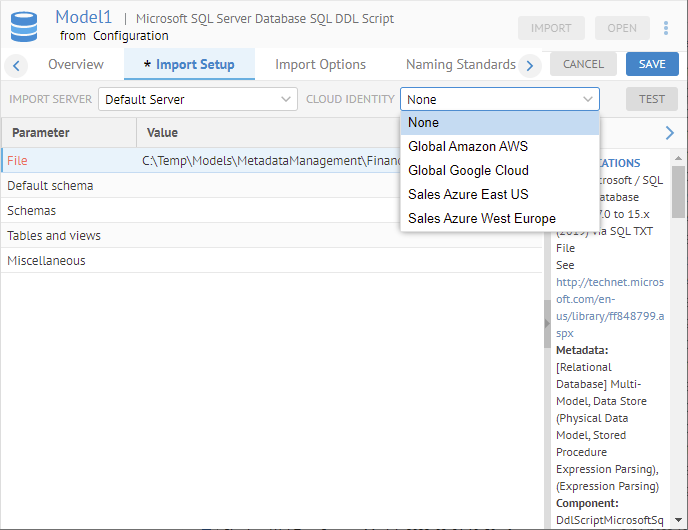Screen dimensions: 688x530
Task: Select Global Amazon AWS from the list
Action: 467,146
